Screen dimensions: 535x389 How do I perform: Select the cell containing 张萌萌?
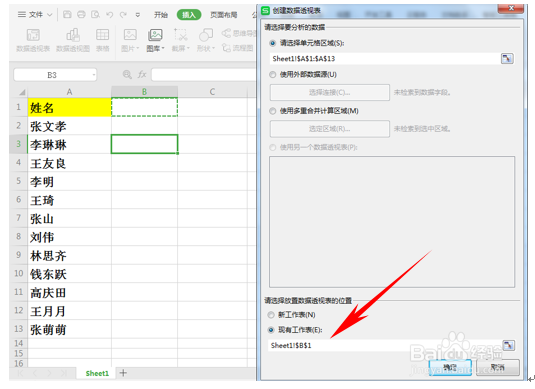(x=69, y=330)
